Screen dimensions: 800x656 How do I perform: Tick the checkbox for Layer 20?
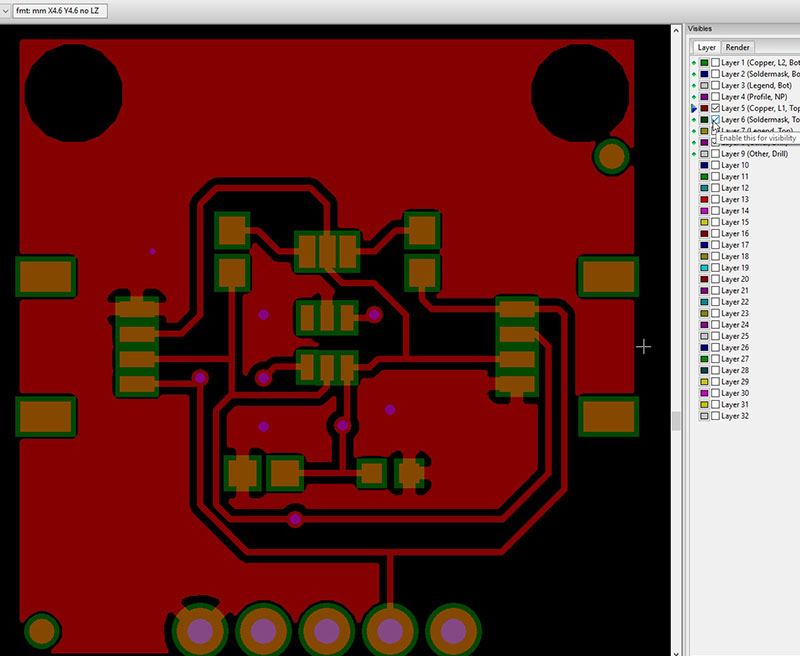coord(715,279)
